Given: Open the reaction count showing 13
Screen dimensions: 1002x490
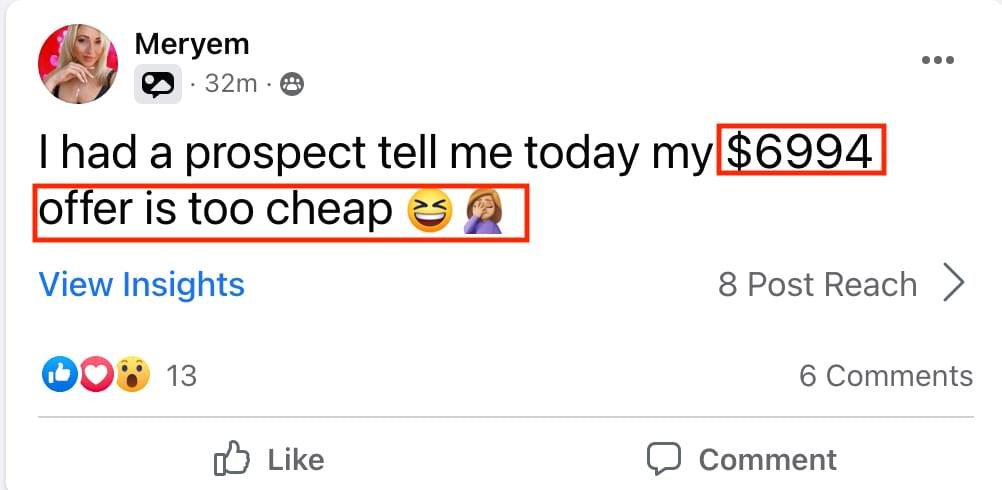Looking at the screenshot, I should click(x=181, y=376).
